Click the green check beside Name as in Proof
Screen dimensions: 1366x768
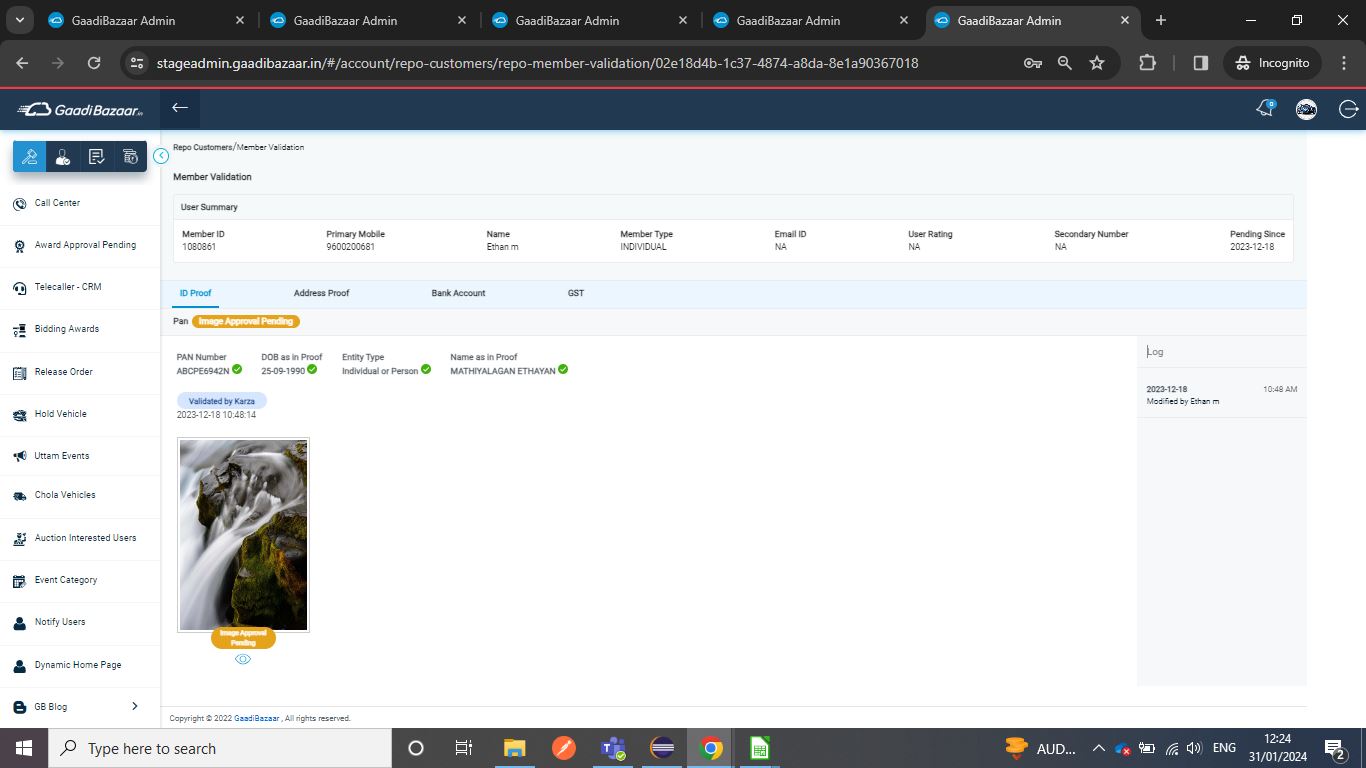click(563, 369)
